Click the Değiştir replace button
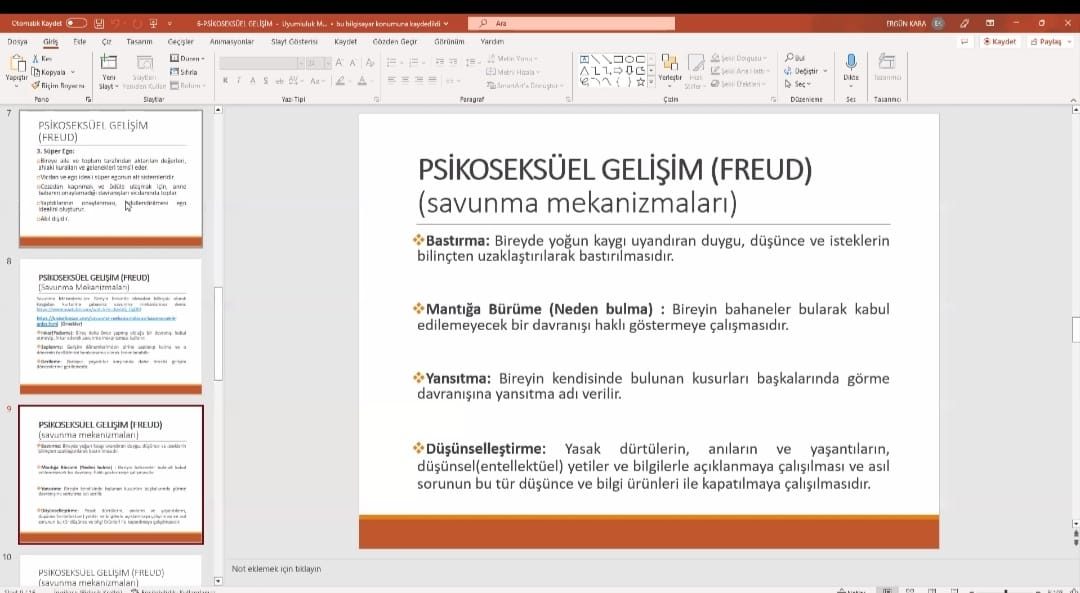Viewport: 1080px width, 593px height. (x=802, y=72)
